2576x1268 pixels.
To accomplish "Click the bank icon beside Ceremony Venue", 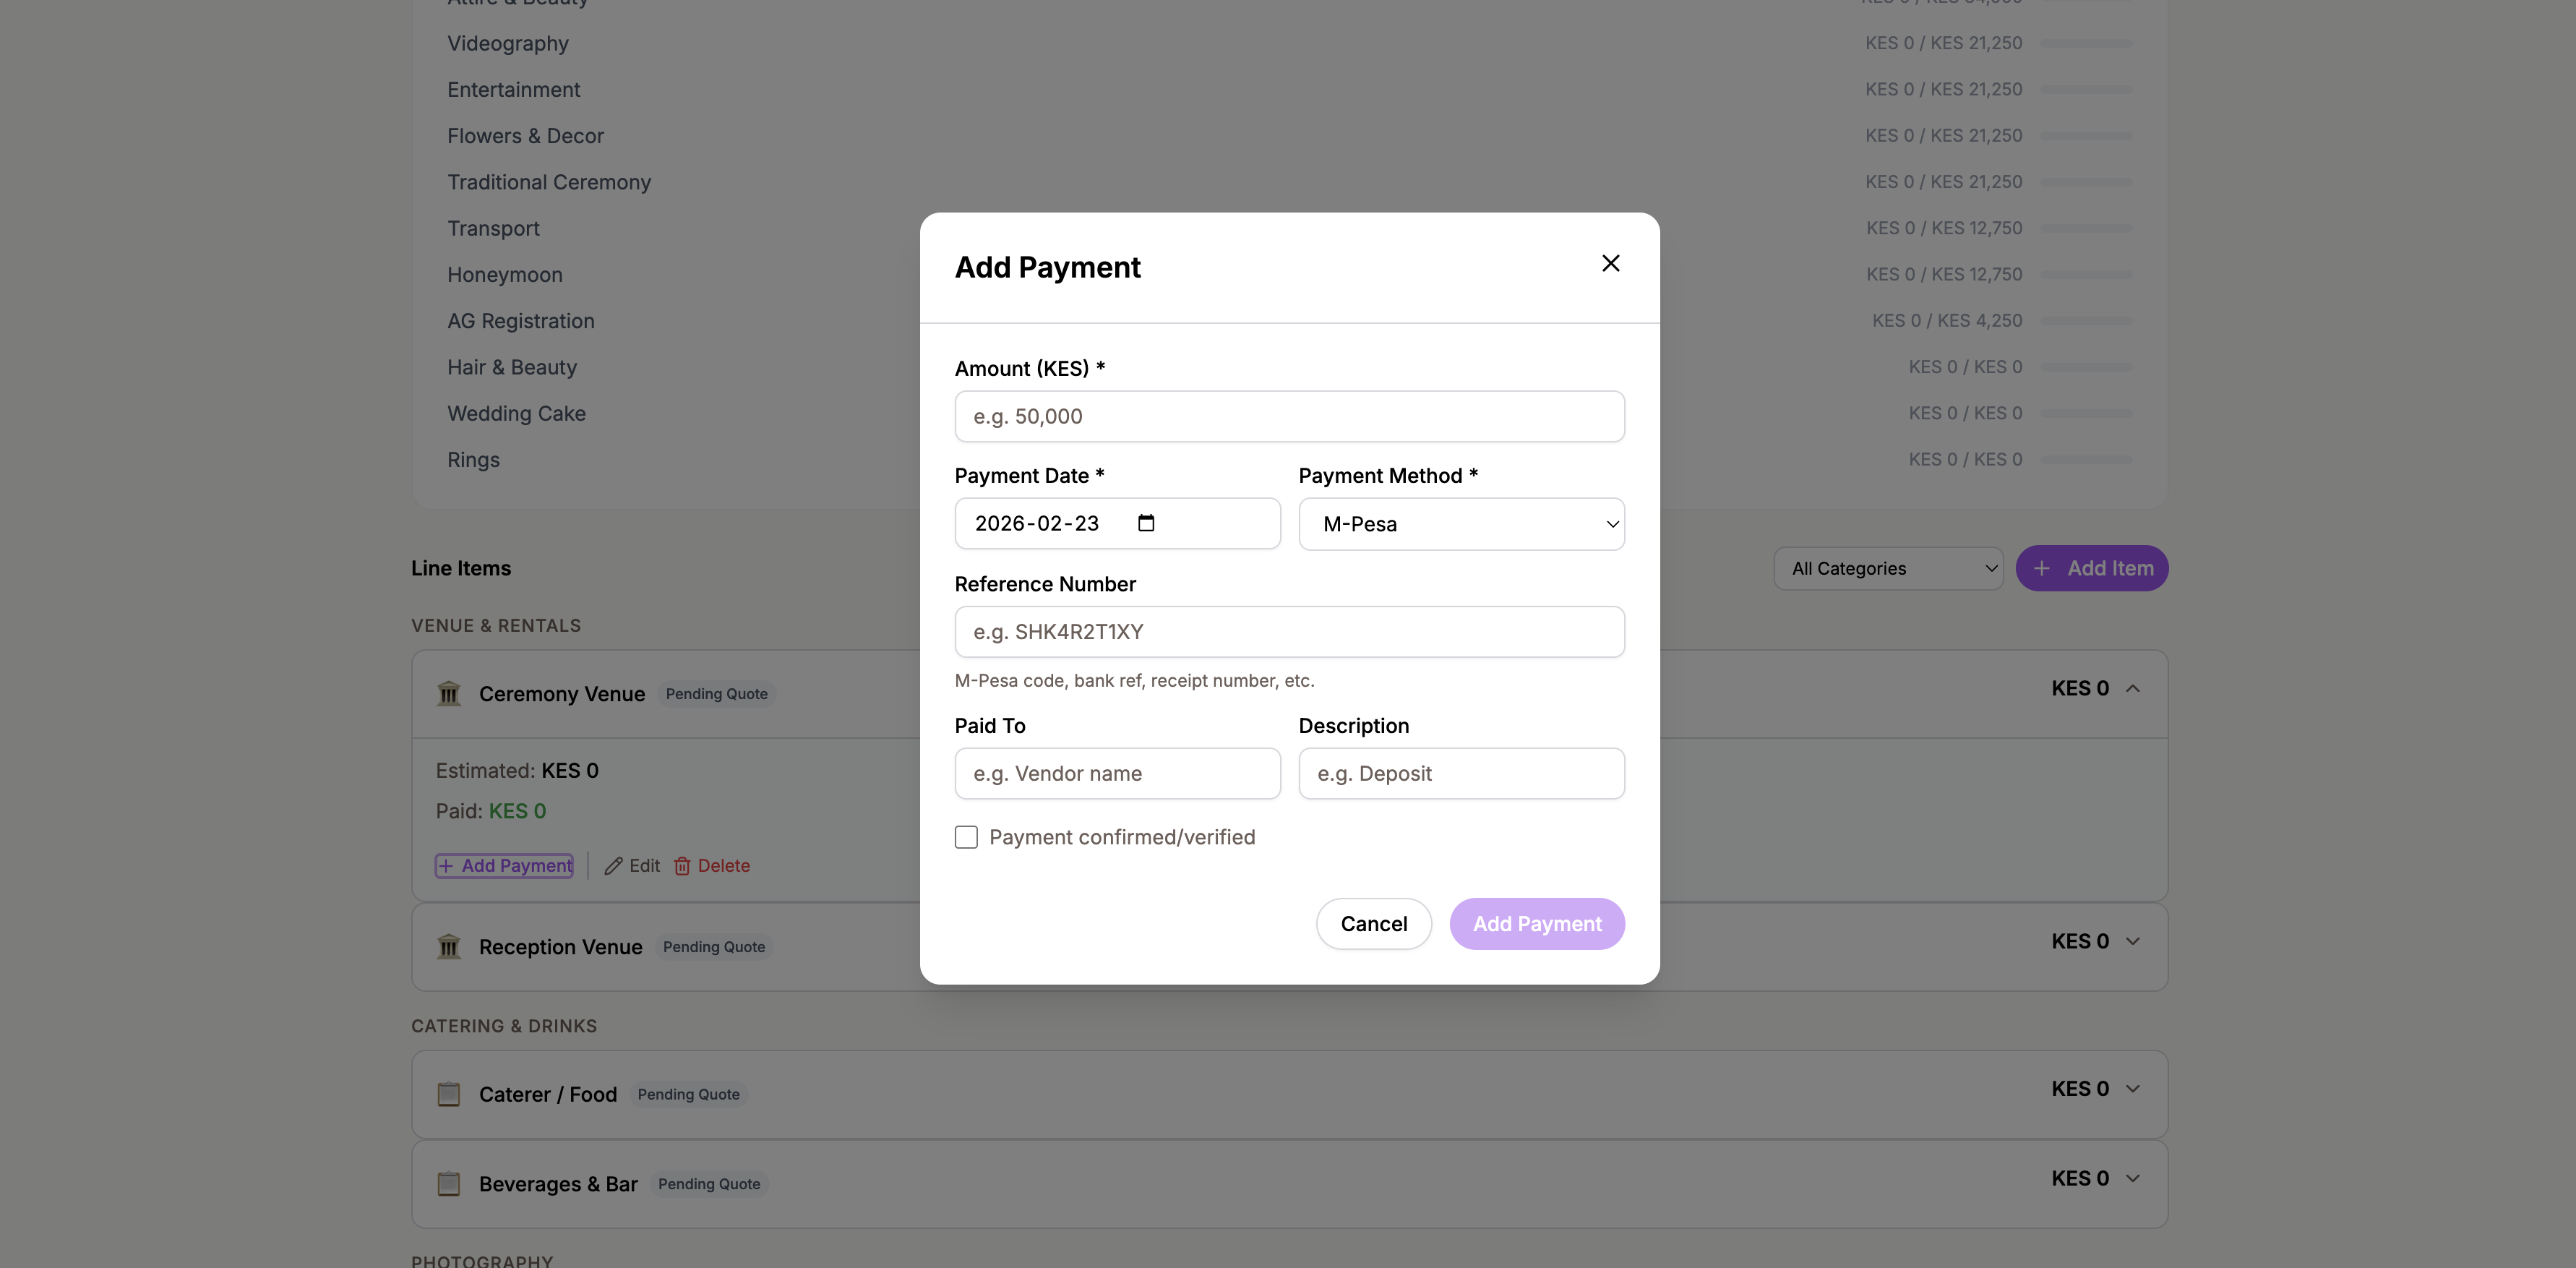I will coord(449,693).
